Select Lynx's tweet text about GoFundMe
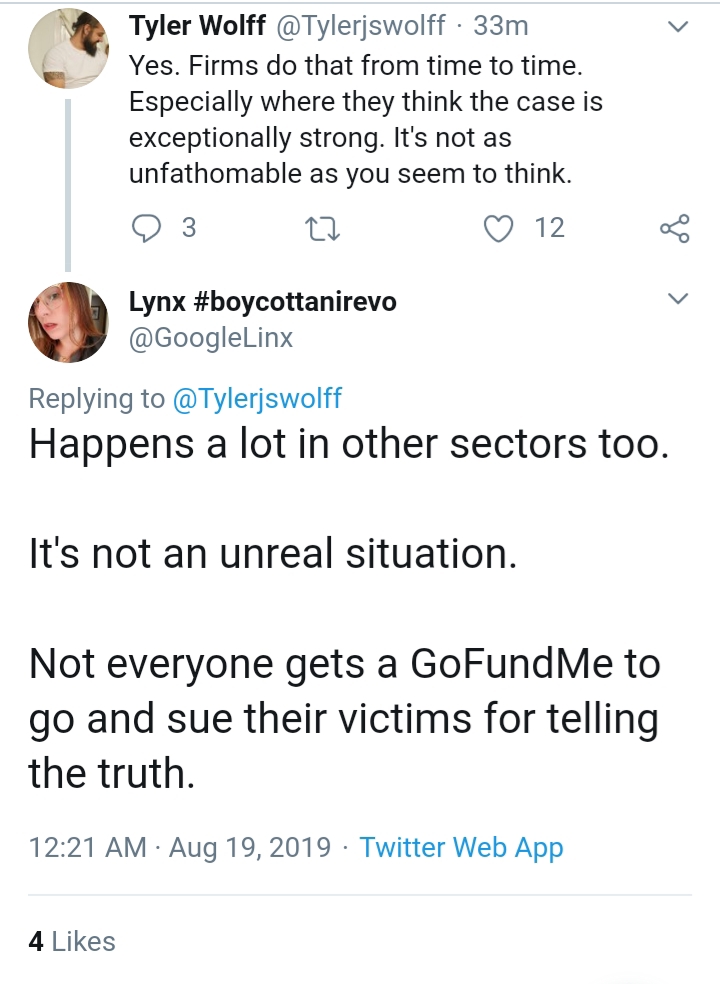Viewport: 720px width, 984px height. [345, 718]
